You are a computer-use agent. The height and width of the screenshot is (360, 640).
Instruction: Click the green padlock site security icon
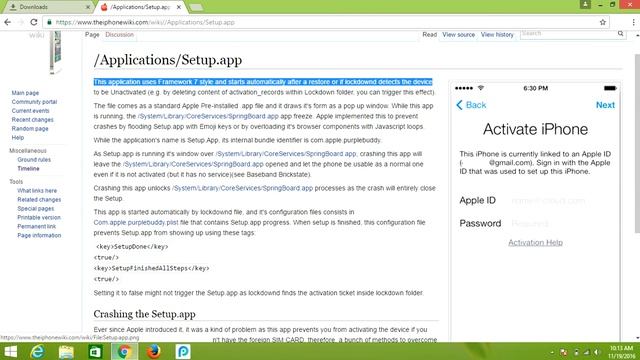pos(49,22)
